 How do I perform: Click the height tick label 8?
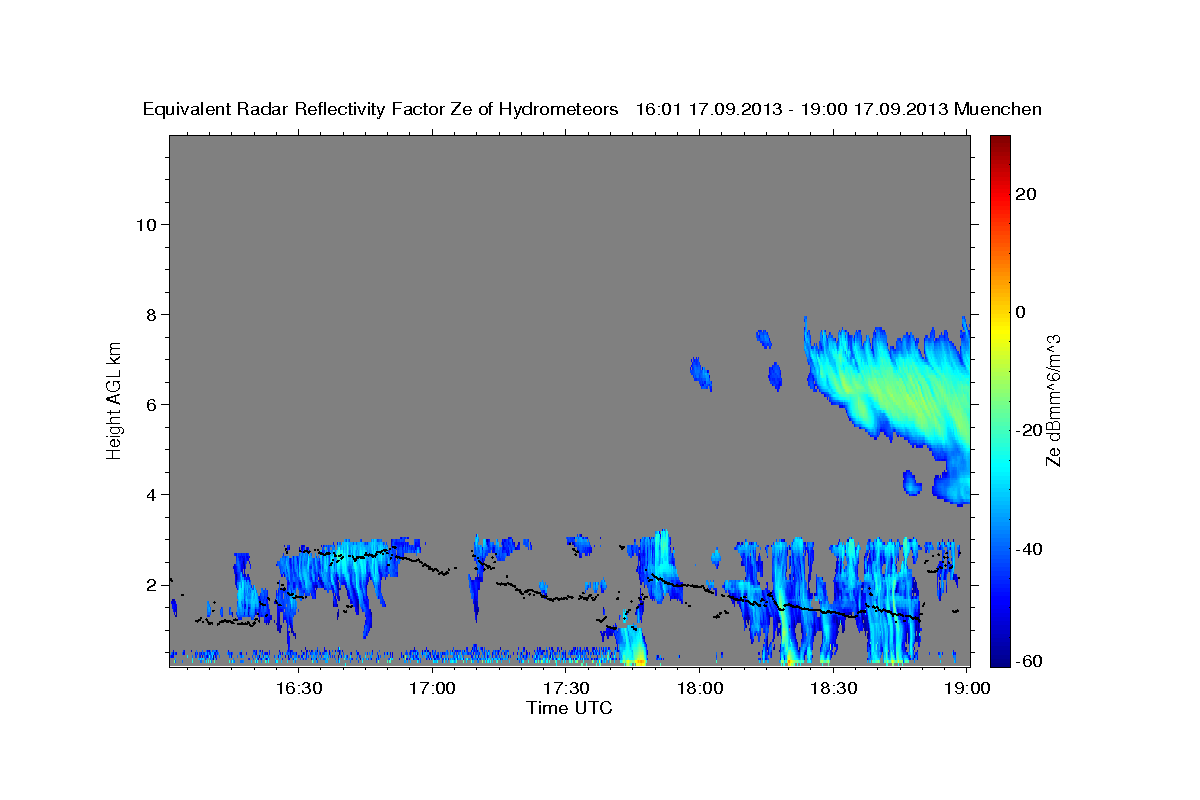[x=152, y=314]
